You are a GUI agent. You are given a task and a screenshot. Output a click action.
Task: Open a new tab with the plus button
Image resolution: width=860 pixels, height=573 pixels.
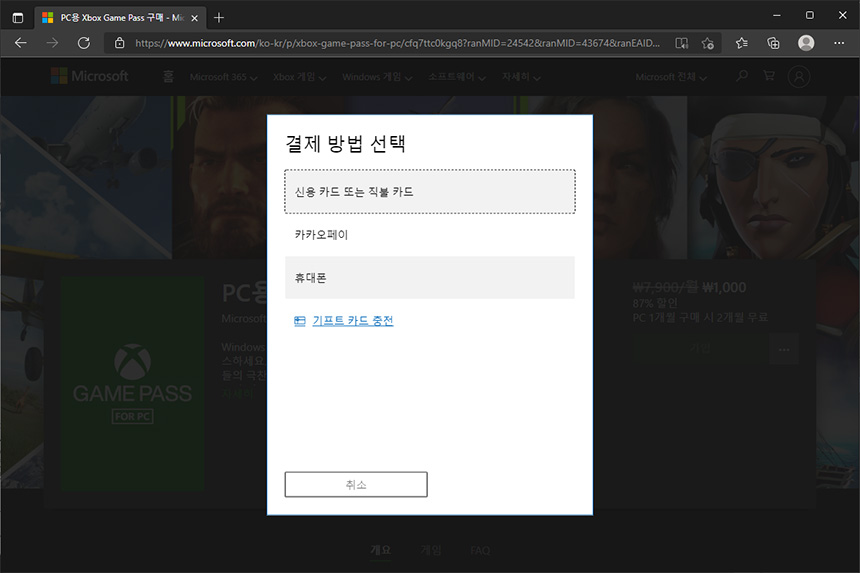(x=219, y=18)
